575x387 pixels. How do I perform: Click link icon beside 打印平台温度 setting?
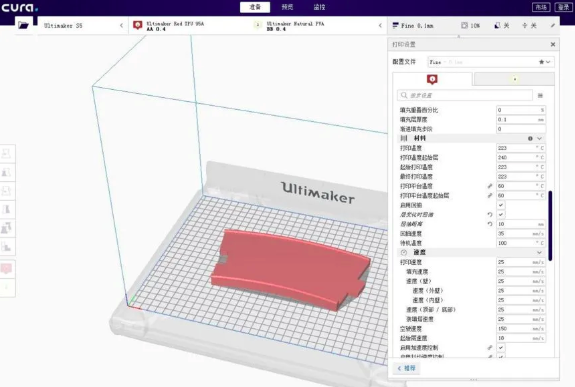490,186
